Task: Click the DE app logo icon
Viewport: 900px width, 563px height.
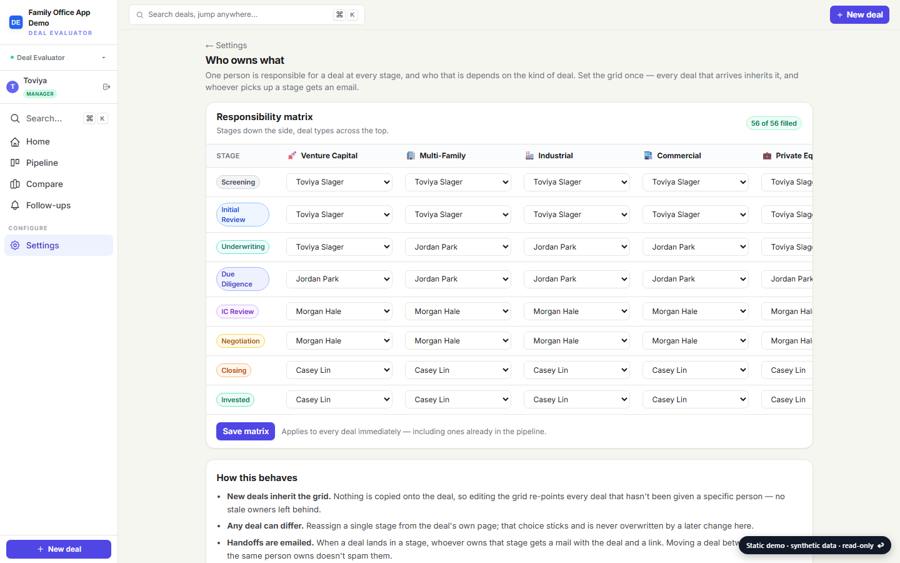Action: tap(15, 22)
